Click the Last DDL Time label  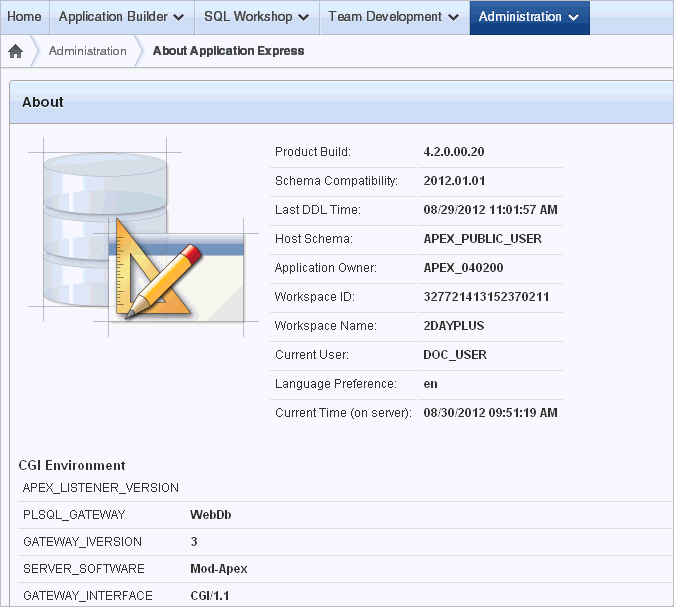tap(318, 210)
